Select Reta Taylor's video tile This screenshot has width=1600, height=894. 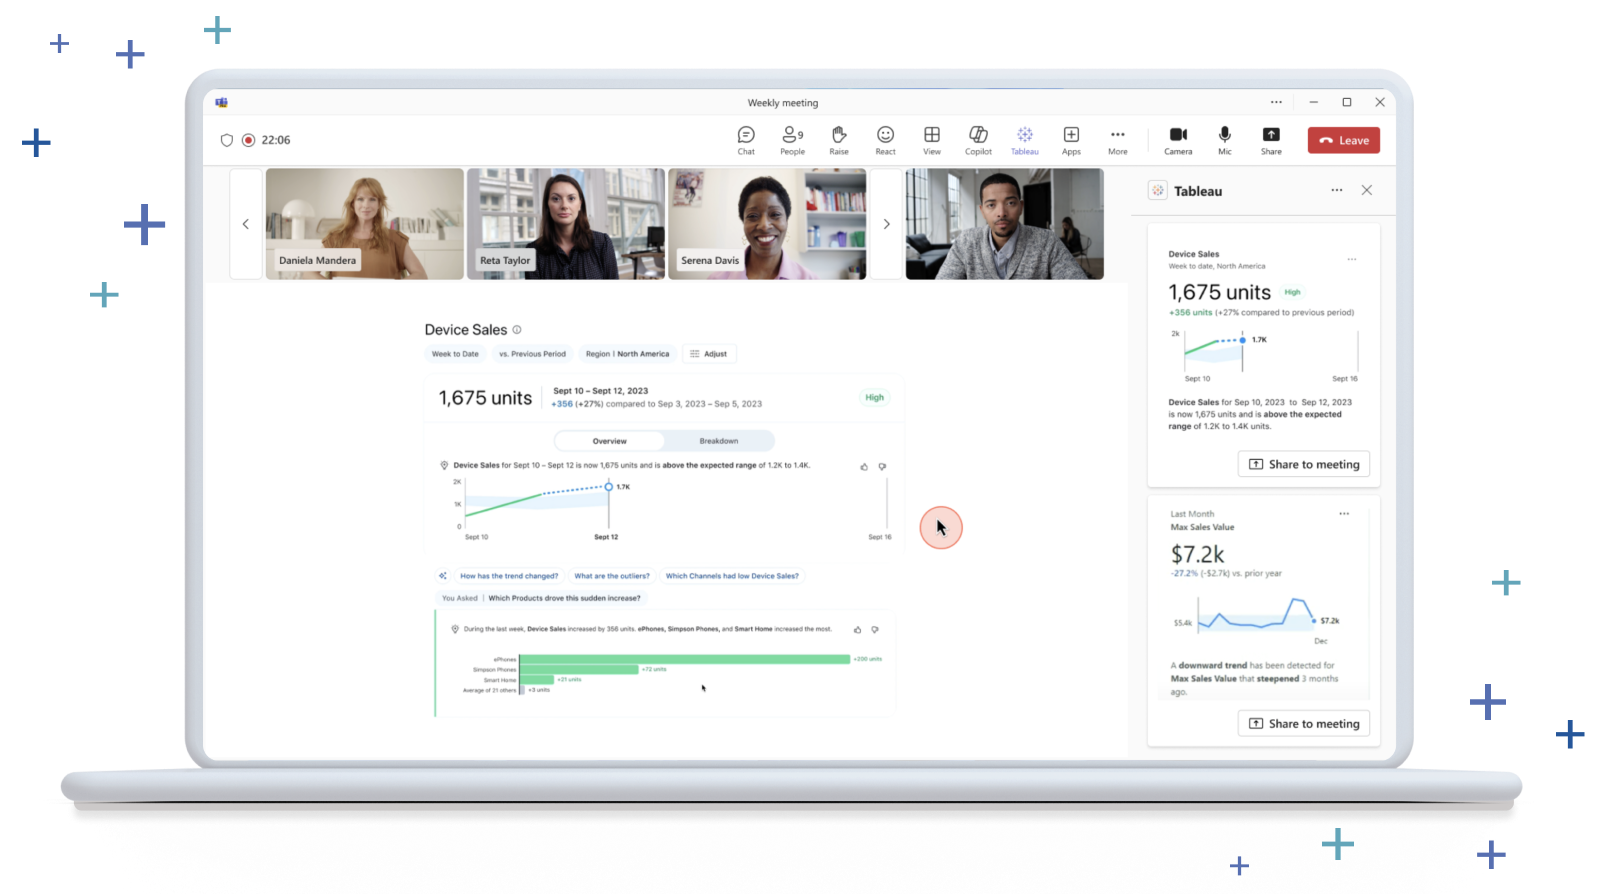(566, 224)
